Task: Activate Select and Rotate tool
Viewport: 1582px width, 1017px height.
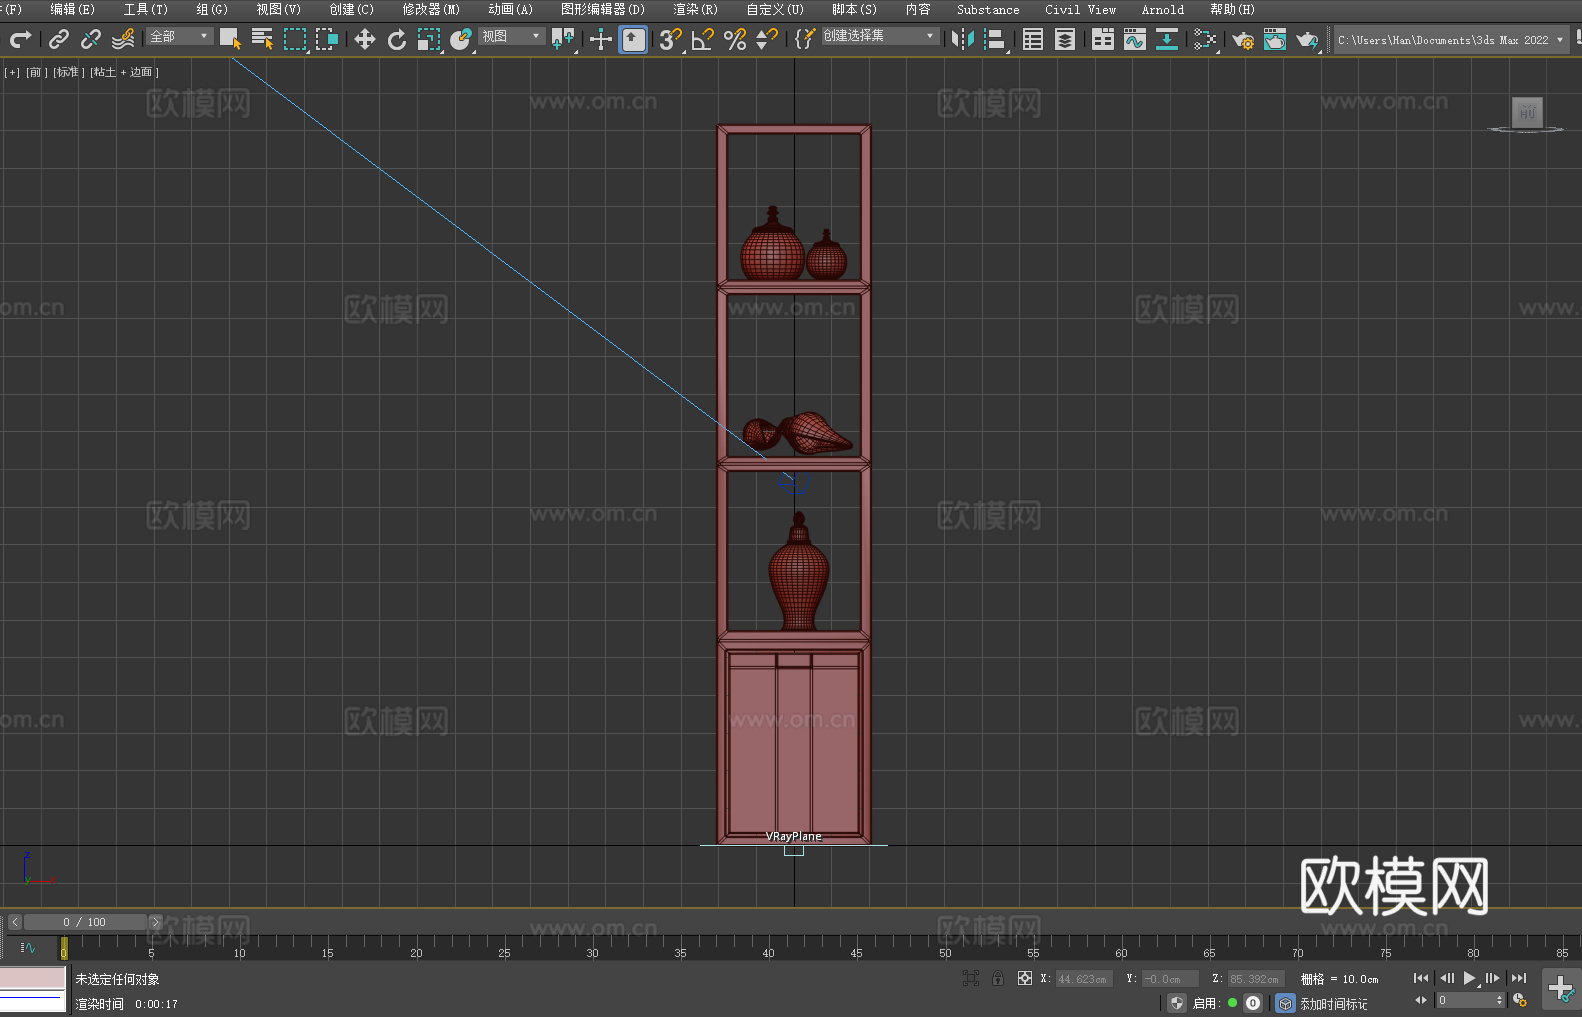Action: tap(397, 39)
